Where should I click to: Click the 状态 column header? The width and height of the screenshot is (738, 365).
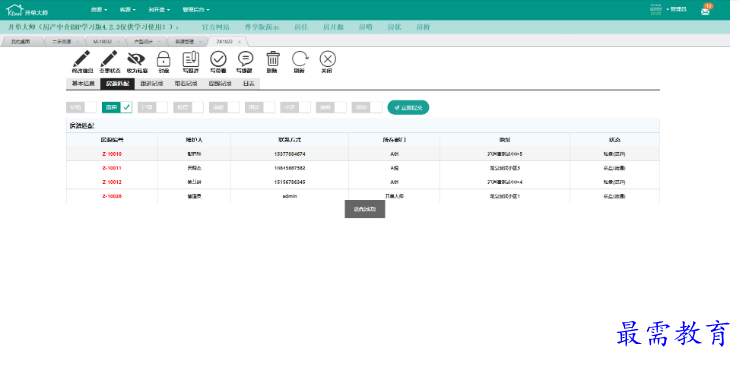(614, 140)
